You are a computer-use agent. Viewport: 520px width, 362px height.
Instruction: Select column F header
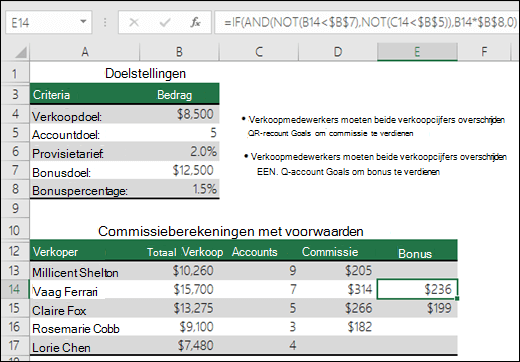[484, 52]
